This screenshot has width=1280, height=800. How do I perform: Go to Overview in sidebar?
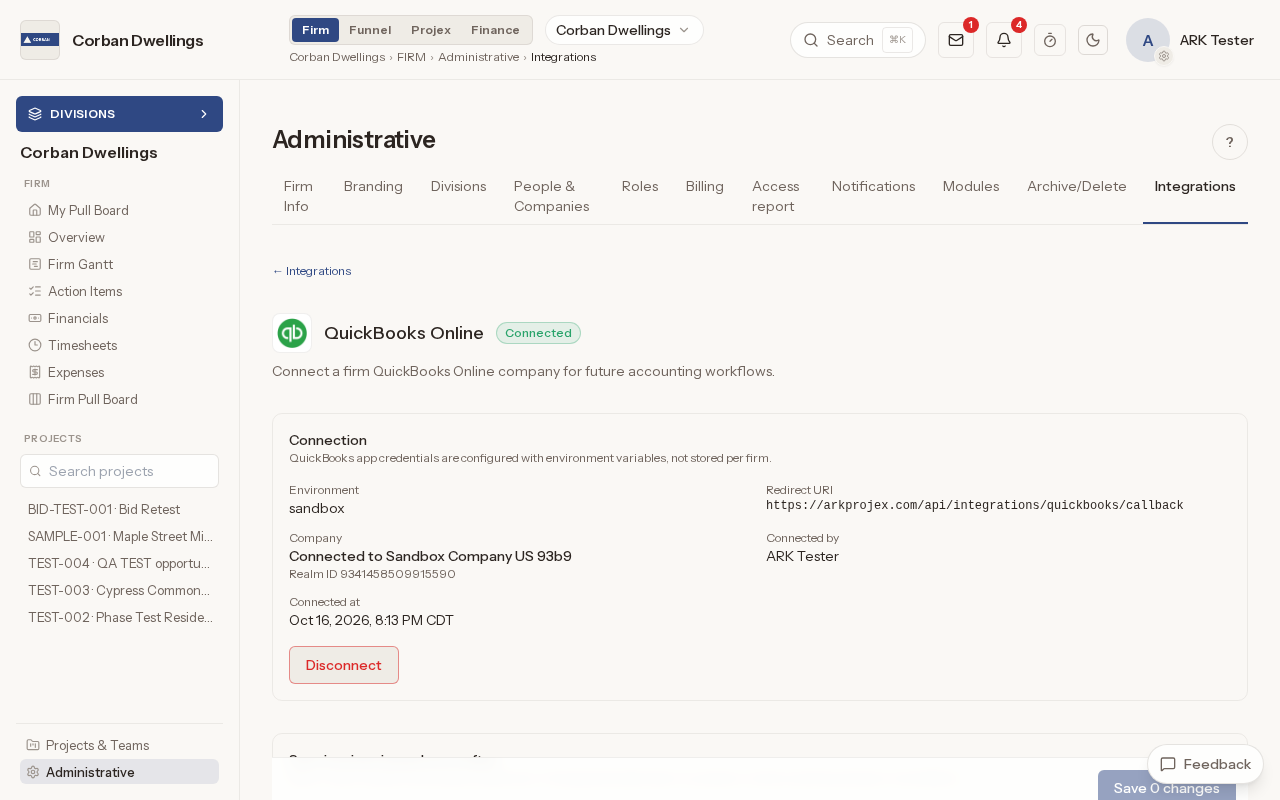[x=119, y=237]
